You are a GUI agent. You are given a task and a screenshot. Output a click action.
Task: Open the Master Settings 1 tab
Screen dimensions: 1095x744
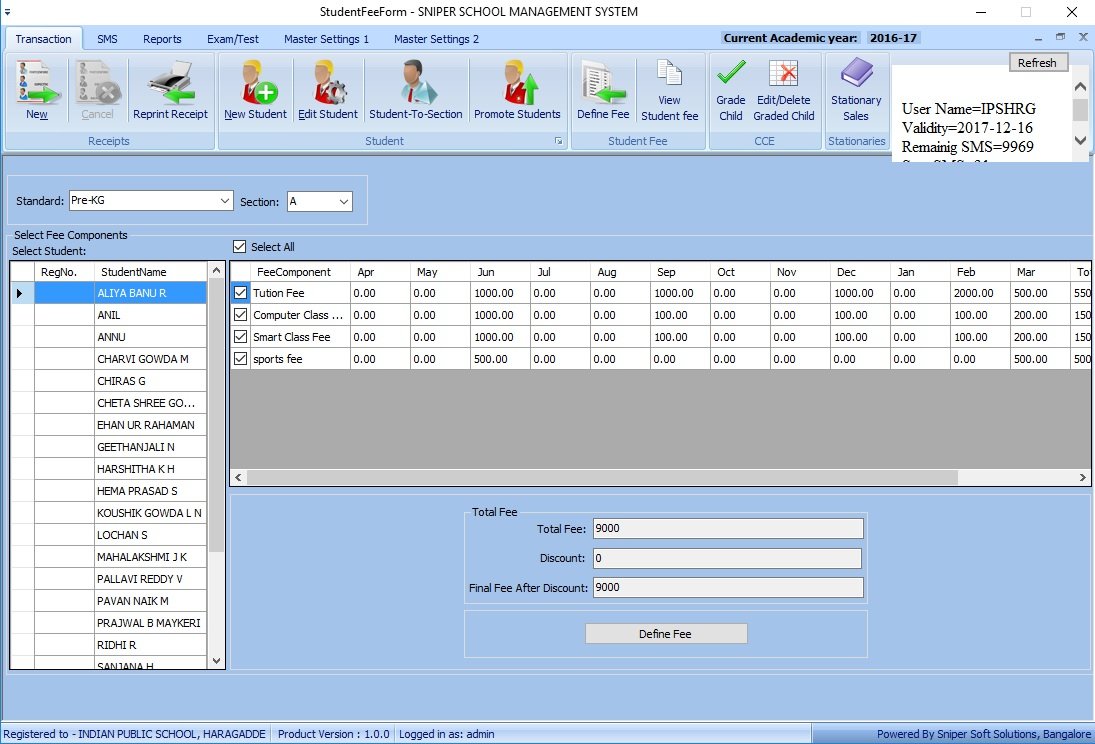pyautogui.click(x=326, y=39)
